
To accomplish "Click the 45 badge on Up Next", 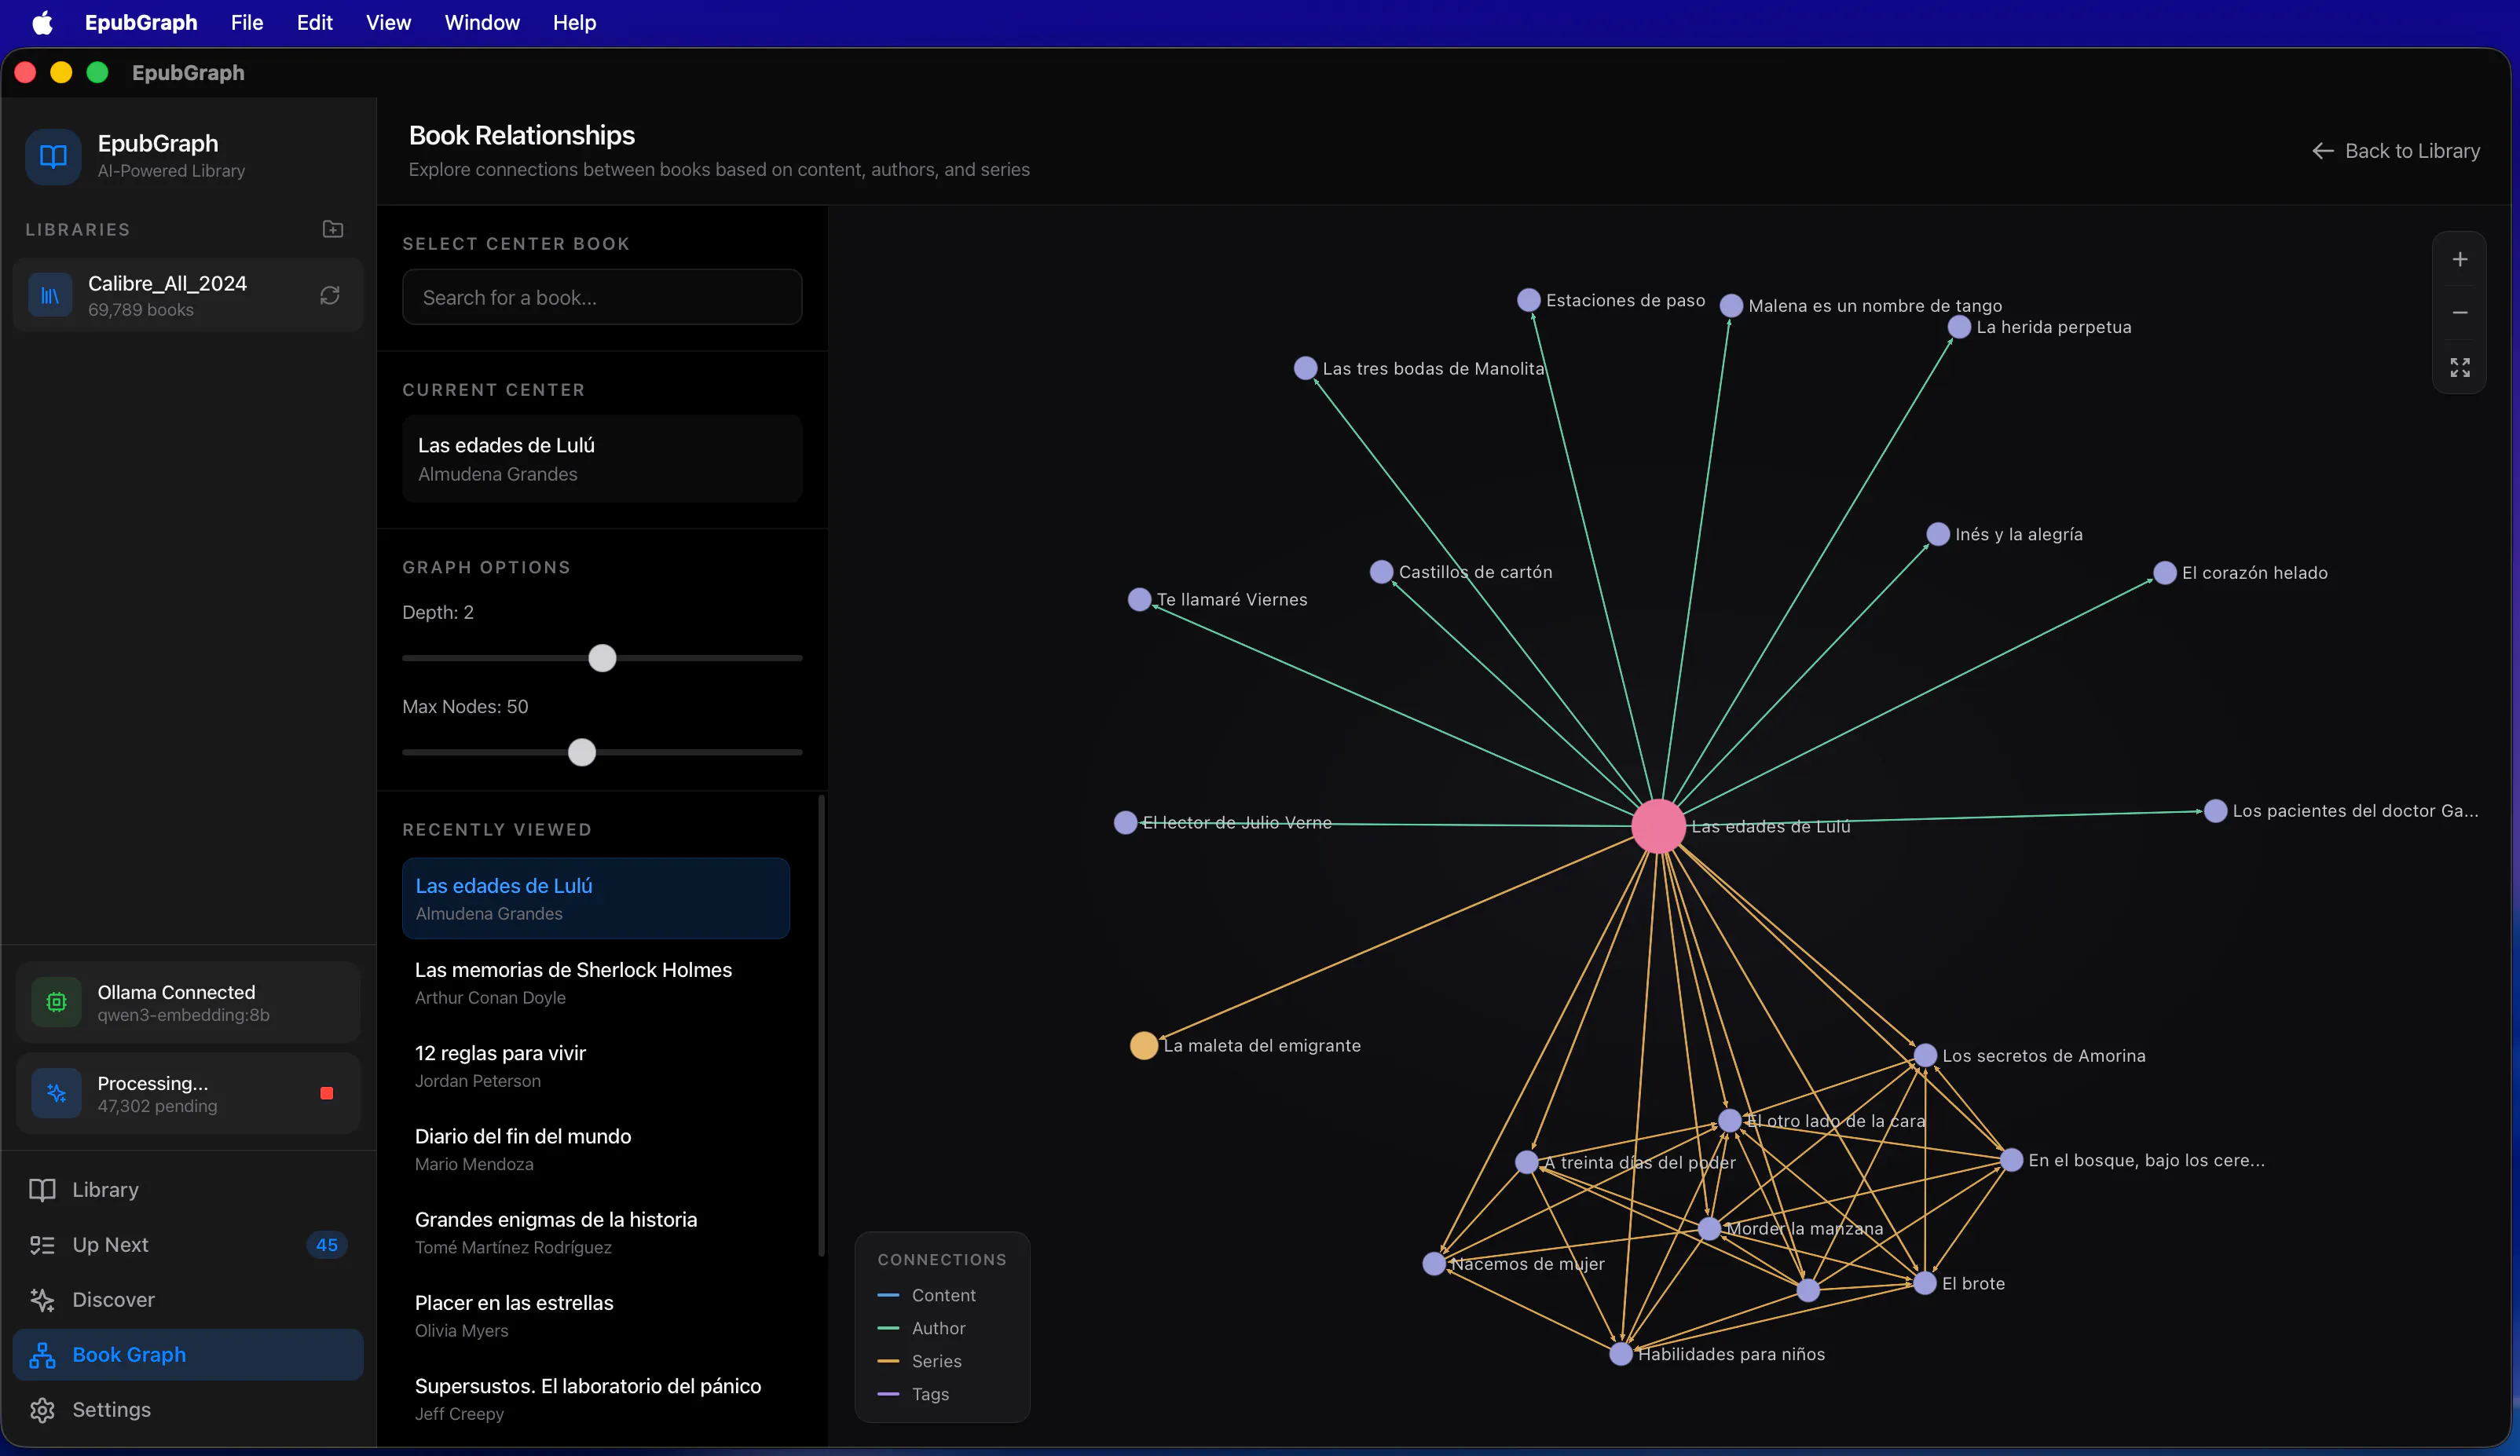I will (x=326, y=1245).
